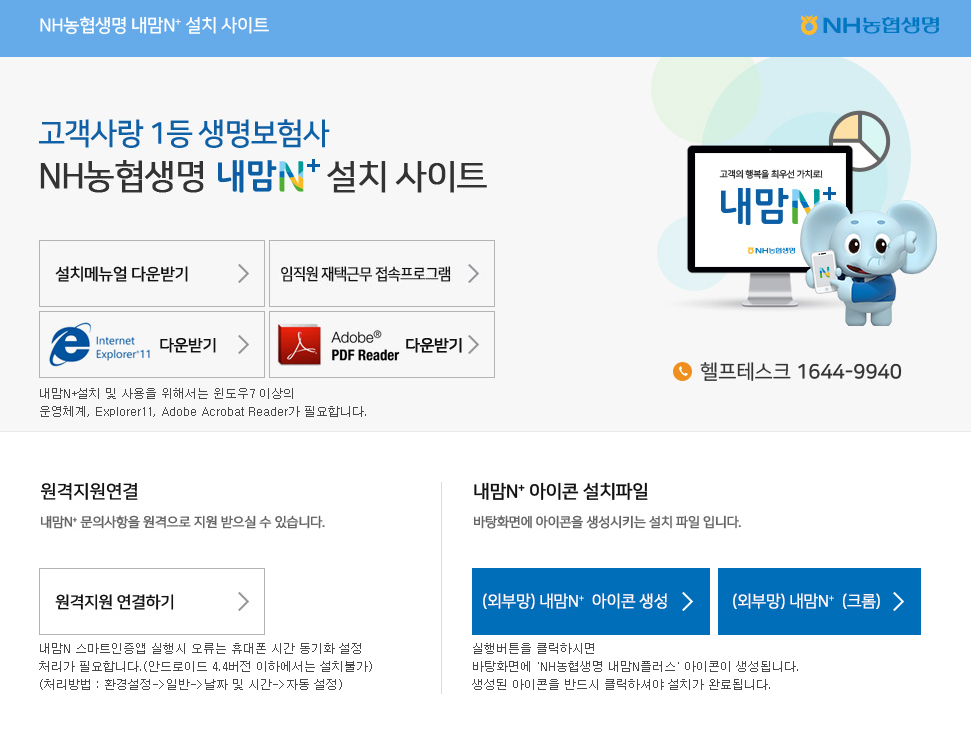Click the pie chart graphic above monitor
Image resolution: width=971 pixels, height=734 pixels.
pyautogui.click(x=860, y=141)
